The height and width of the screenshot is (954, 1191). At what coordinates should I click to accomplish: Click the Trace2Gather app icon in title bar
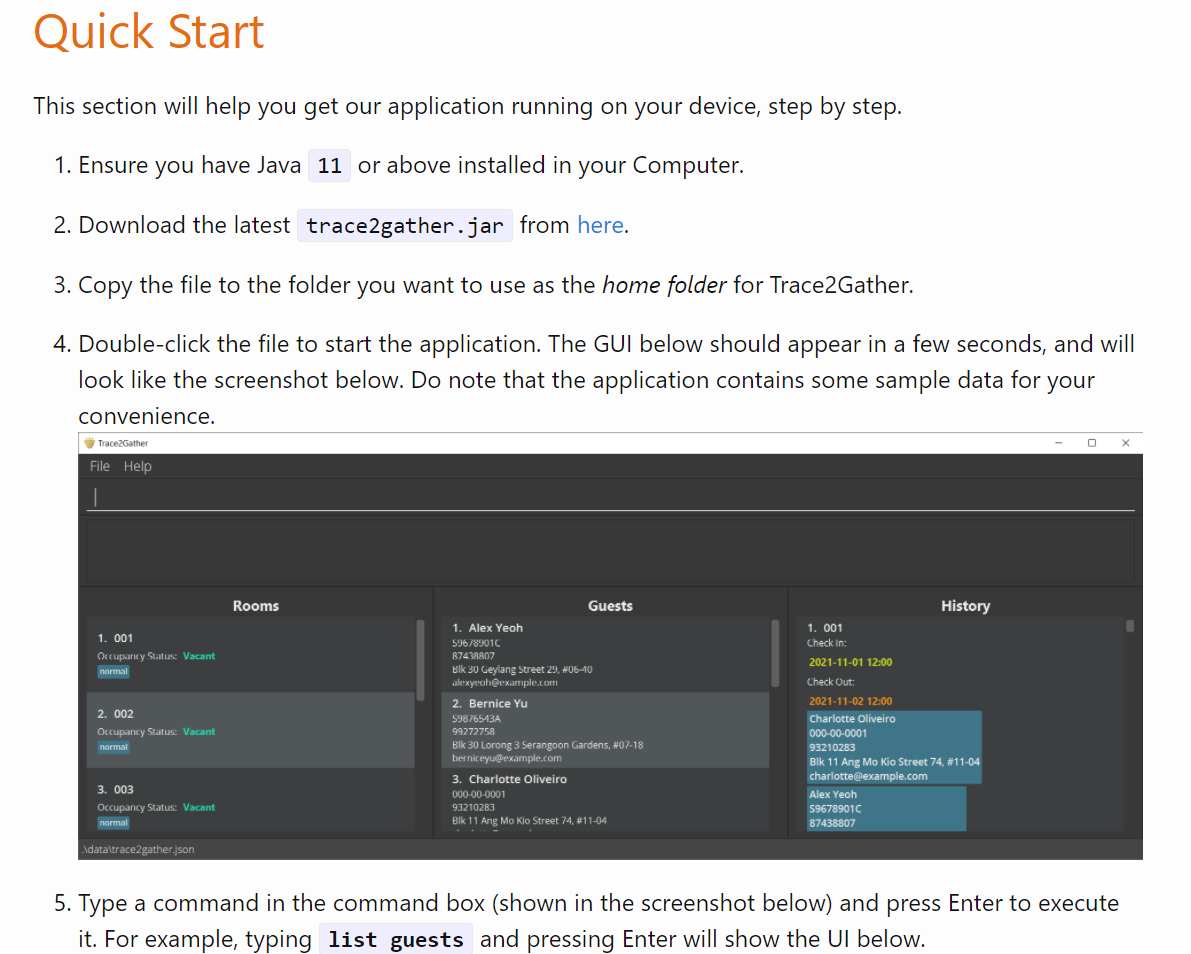(x=89, y=443)
